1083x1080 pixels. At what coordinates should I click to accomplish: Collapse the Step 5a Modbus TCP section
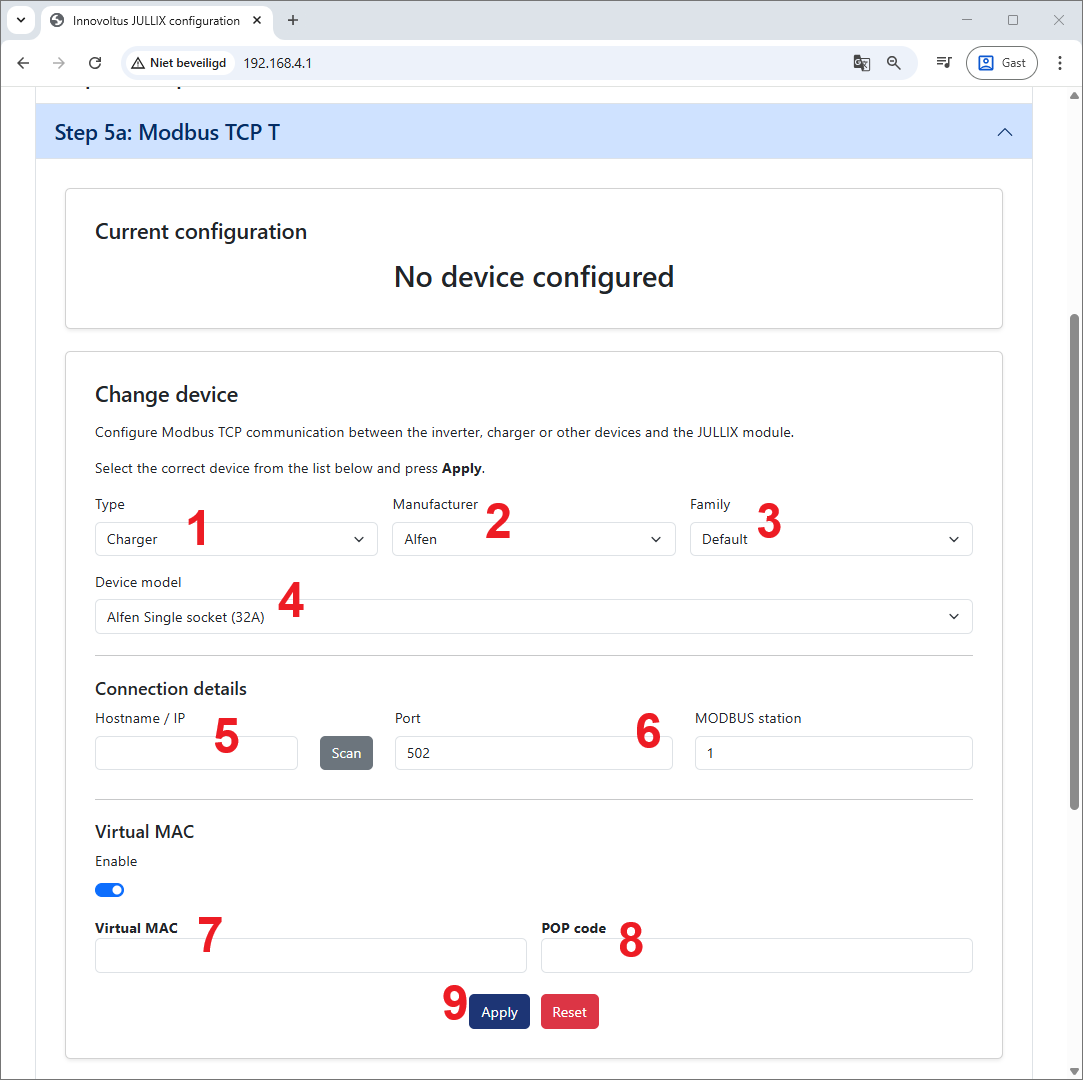click(1005, 132)
